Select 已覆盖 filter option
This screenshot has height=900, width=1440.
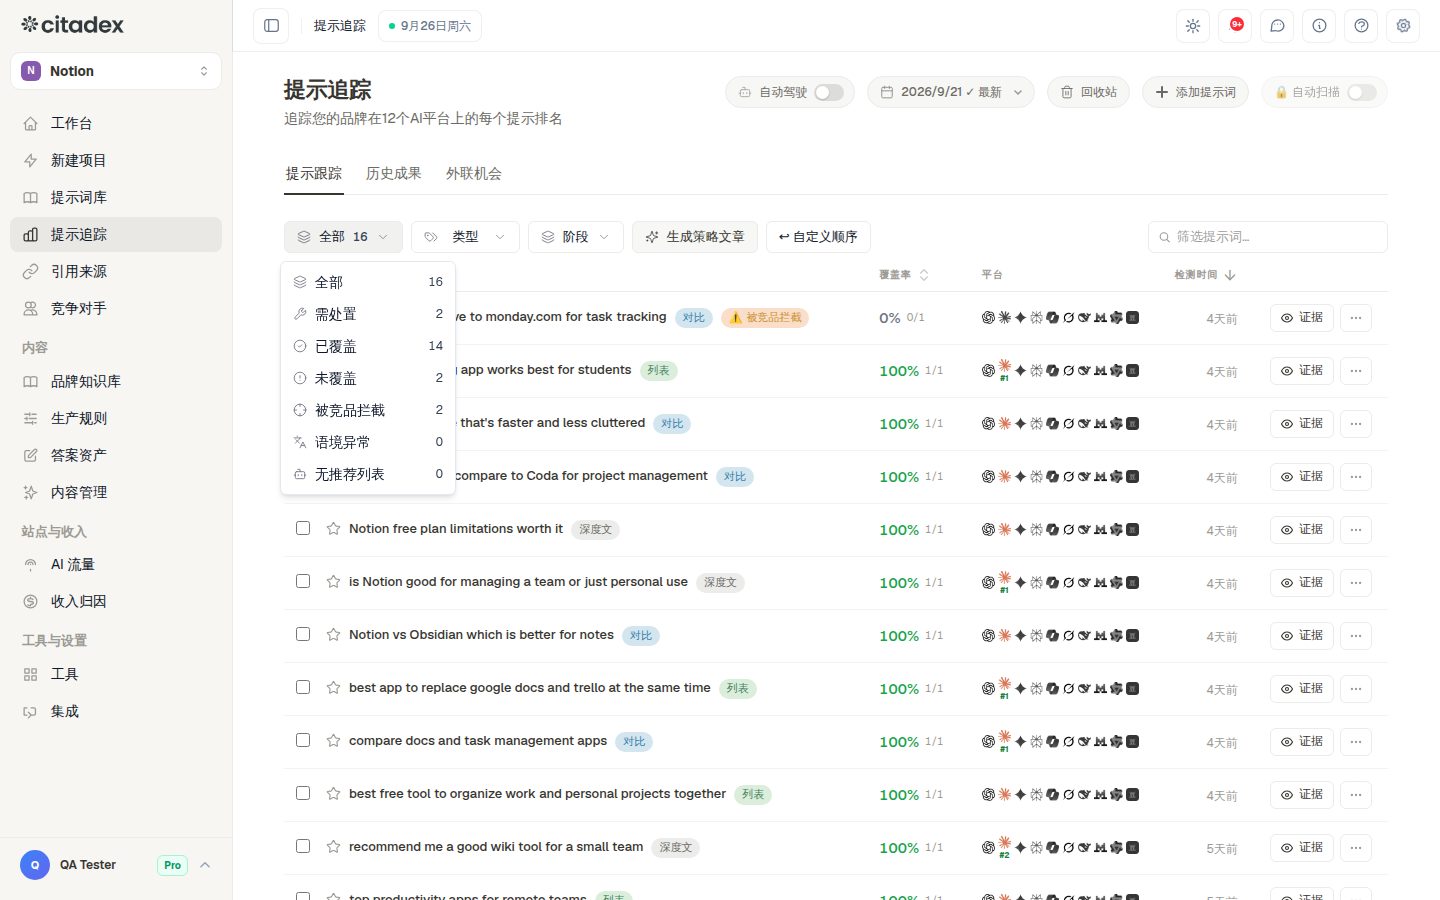click(x=368, y=346)
